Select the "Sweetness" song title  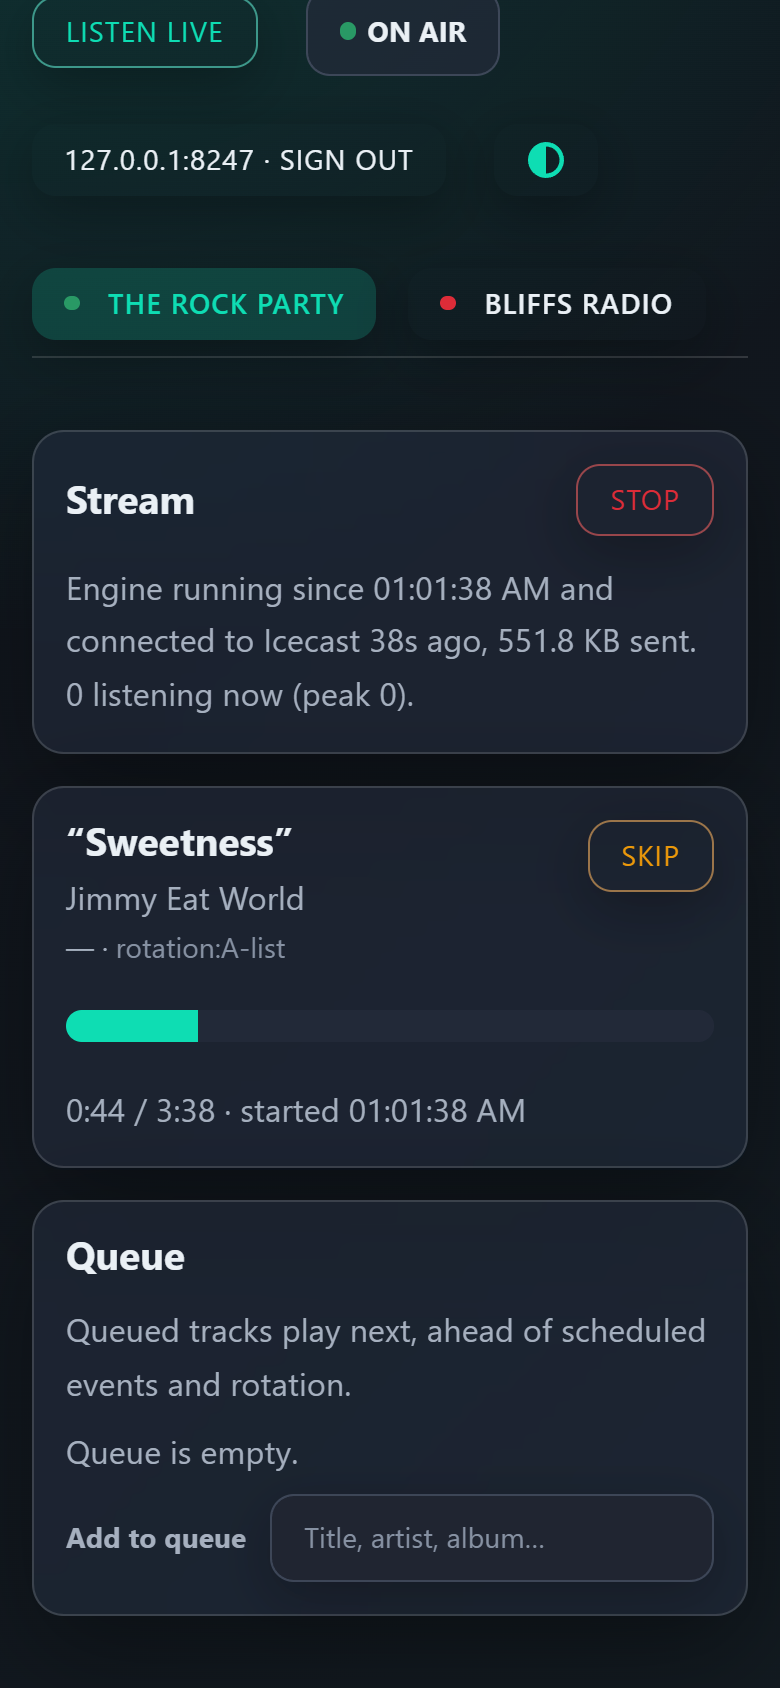pyautogui.click(x=179, y=843)
